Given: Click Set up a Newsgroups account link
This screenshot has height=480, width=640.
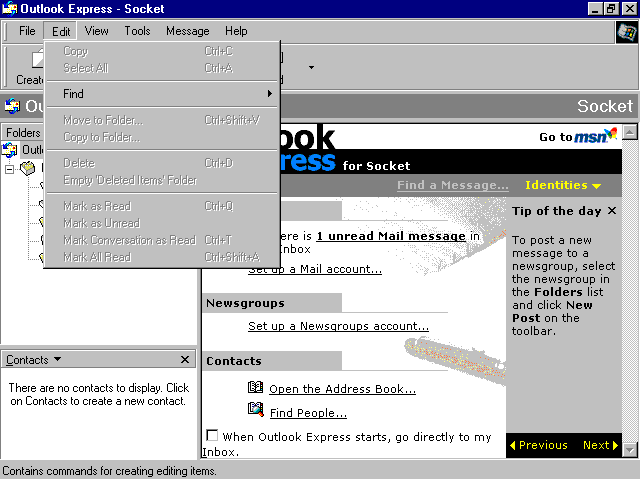Looking at the screenshot, I should click(338, 326).
